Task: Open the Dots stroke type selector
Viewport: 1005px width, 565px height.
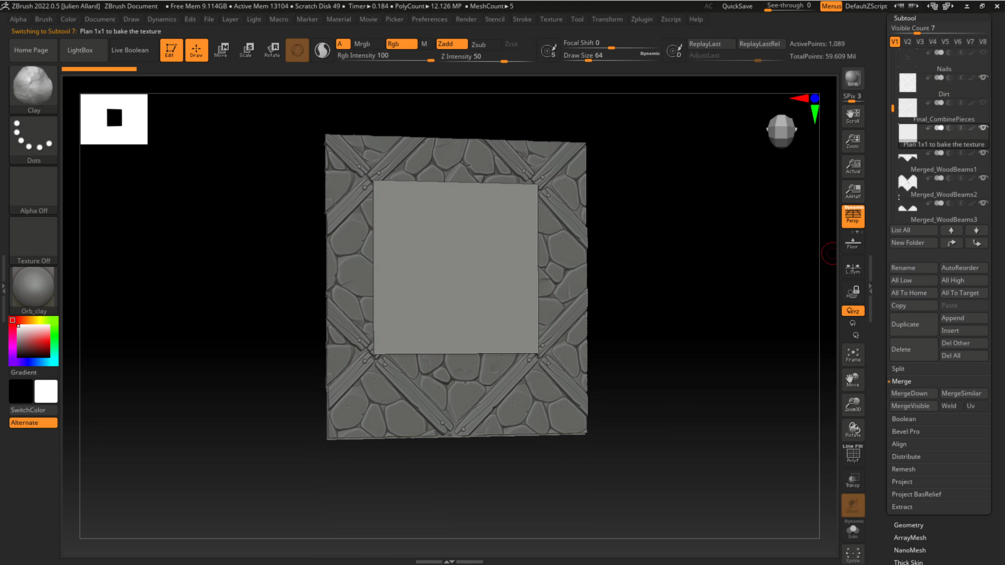Action: pyautogui.click(x=33, y=138)
